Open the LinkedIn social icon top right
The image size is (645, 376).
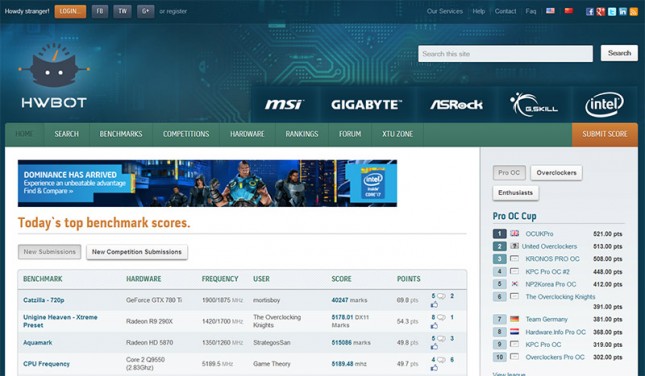point(623,12)
